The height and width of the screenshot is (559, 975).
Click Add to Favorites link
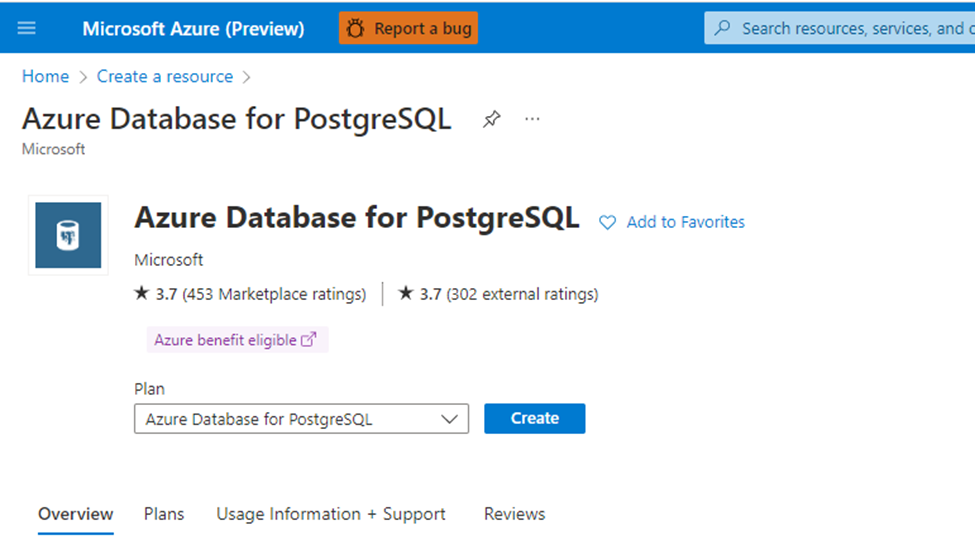(x=685, y=222)
